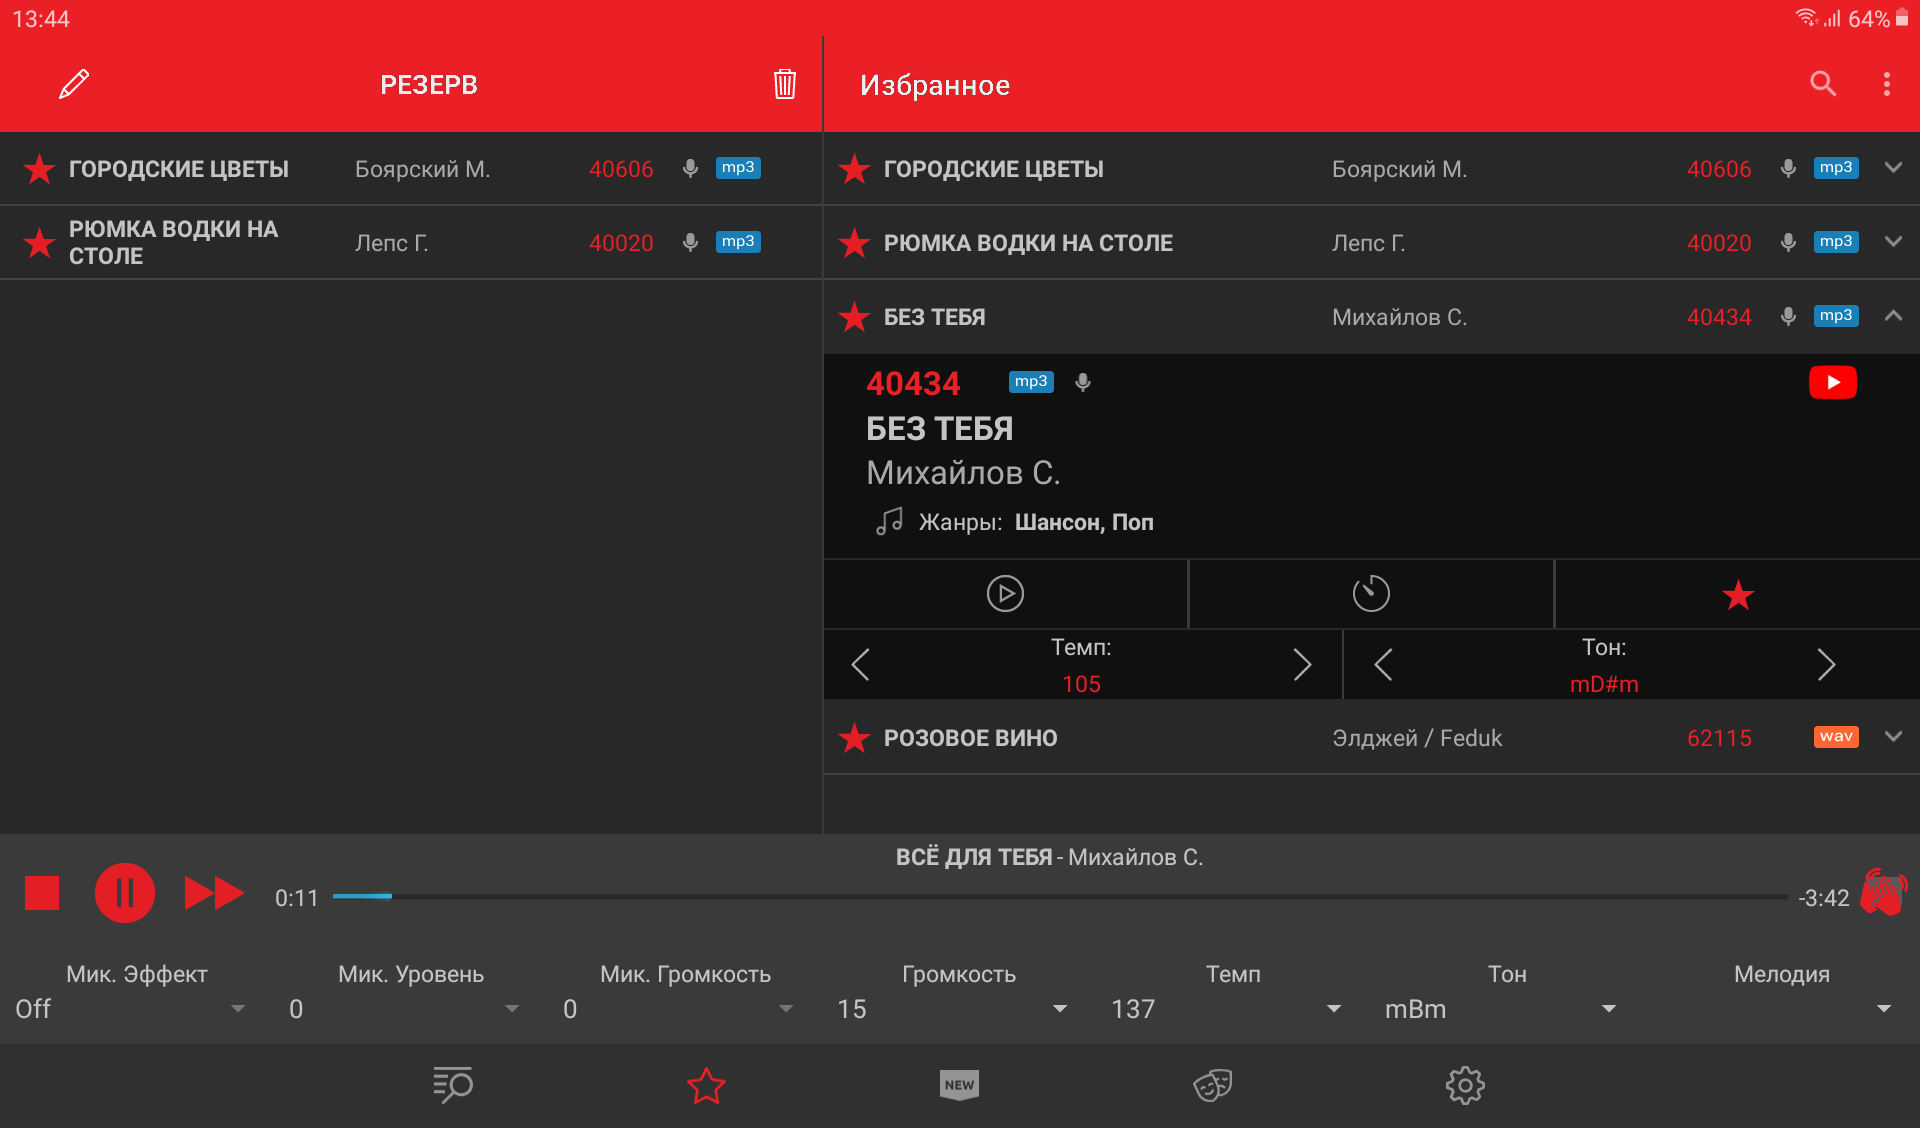Click the trash bin icon in РЕЗЕРВ header

(785, 84)
